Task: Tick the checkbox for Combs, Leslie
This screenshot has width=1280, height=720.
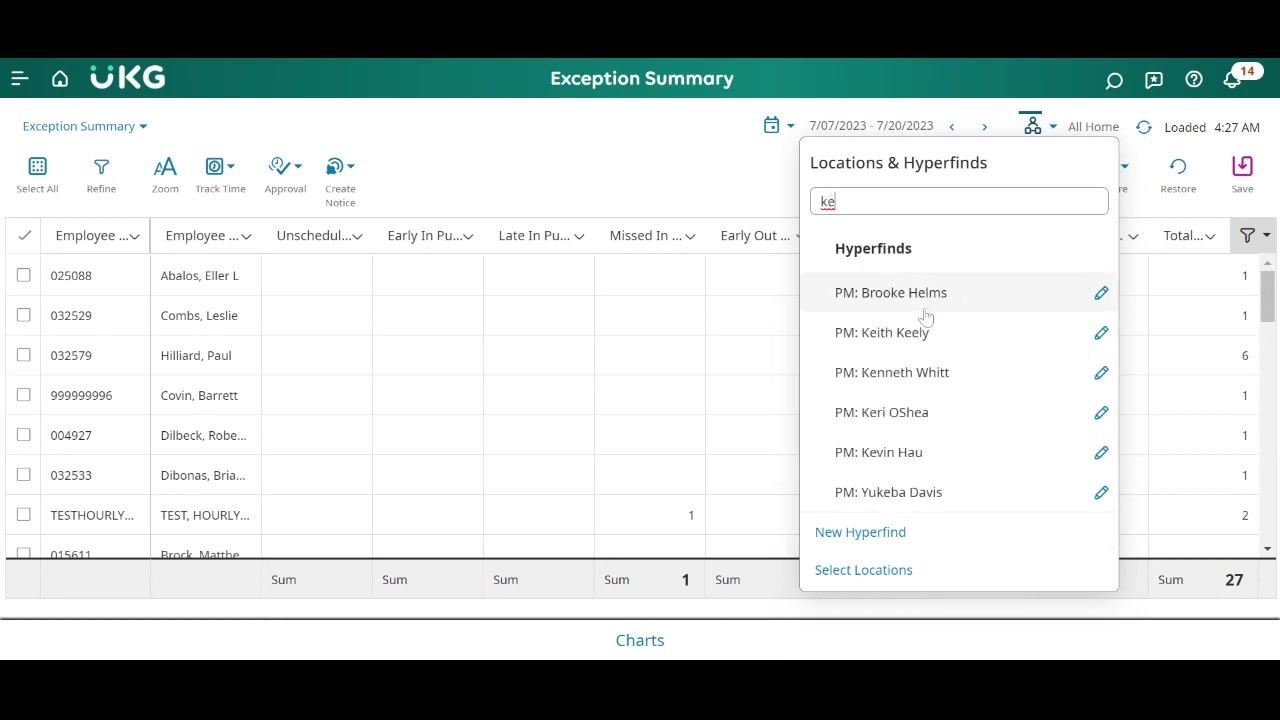Action: point(24,315)
